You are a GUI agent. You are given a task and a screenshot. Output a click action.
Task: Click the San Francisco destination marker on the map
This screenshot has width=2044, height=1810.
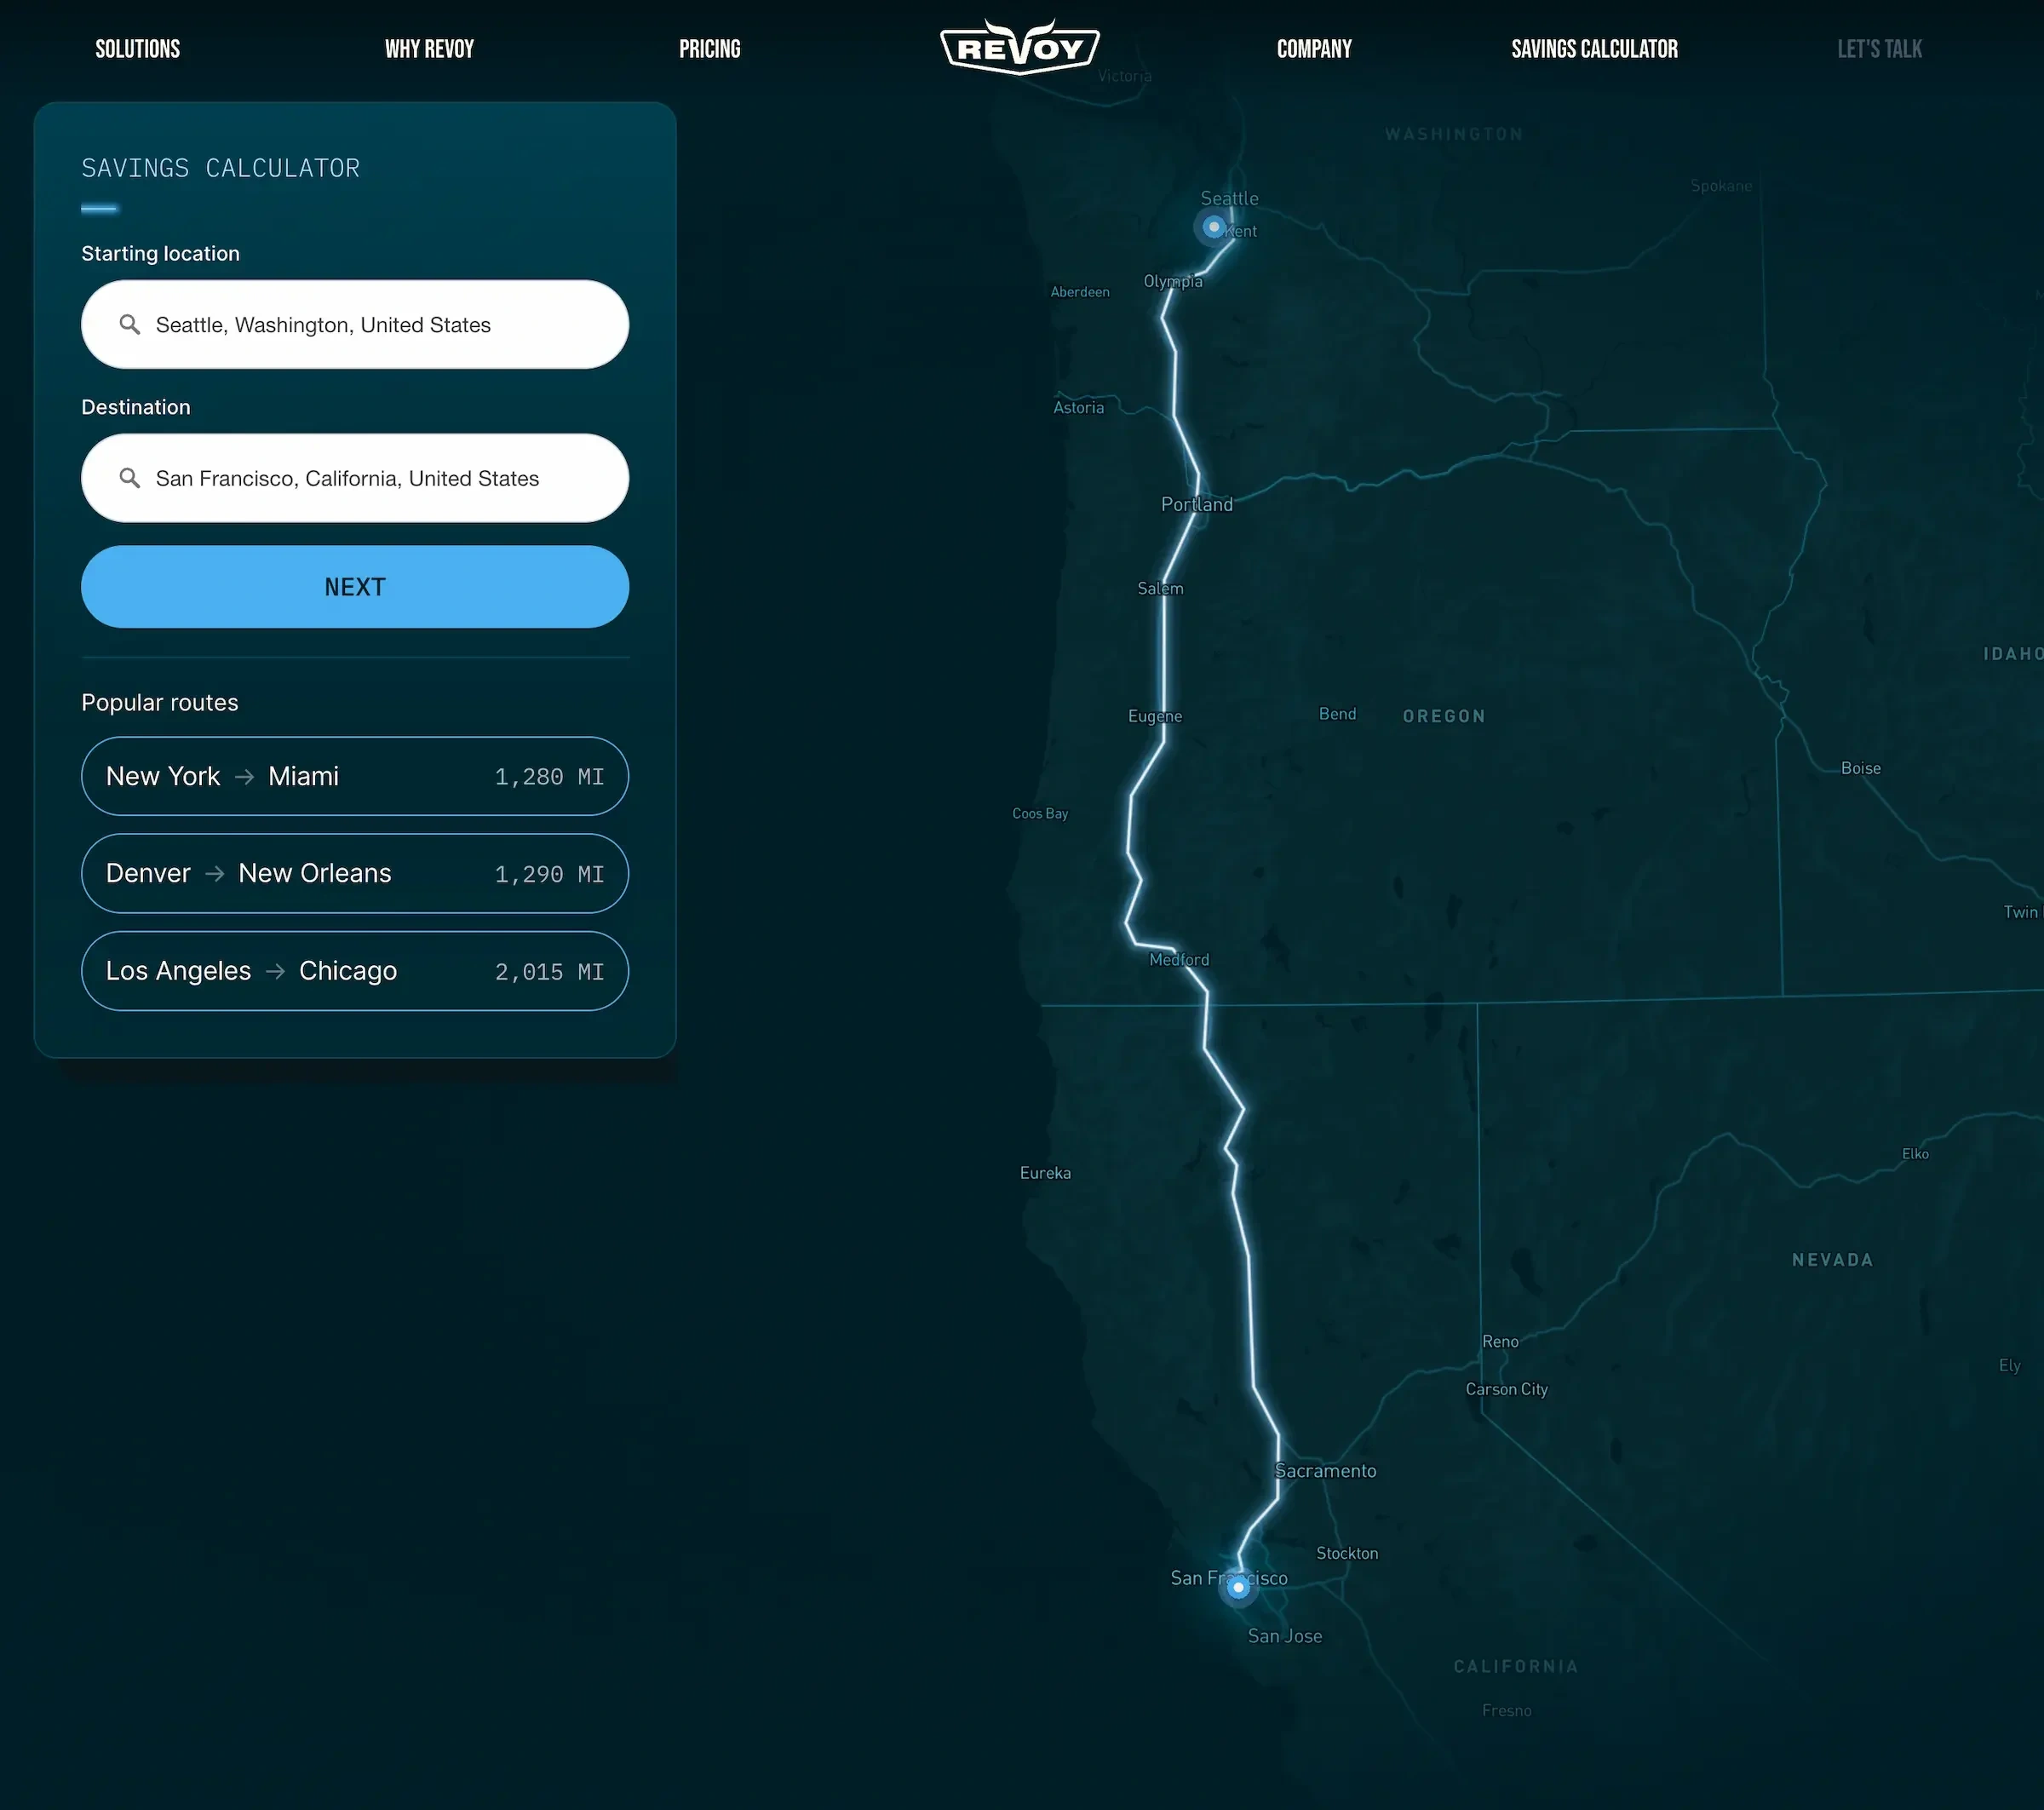(1238, 1587)
